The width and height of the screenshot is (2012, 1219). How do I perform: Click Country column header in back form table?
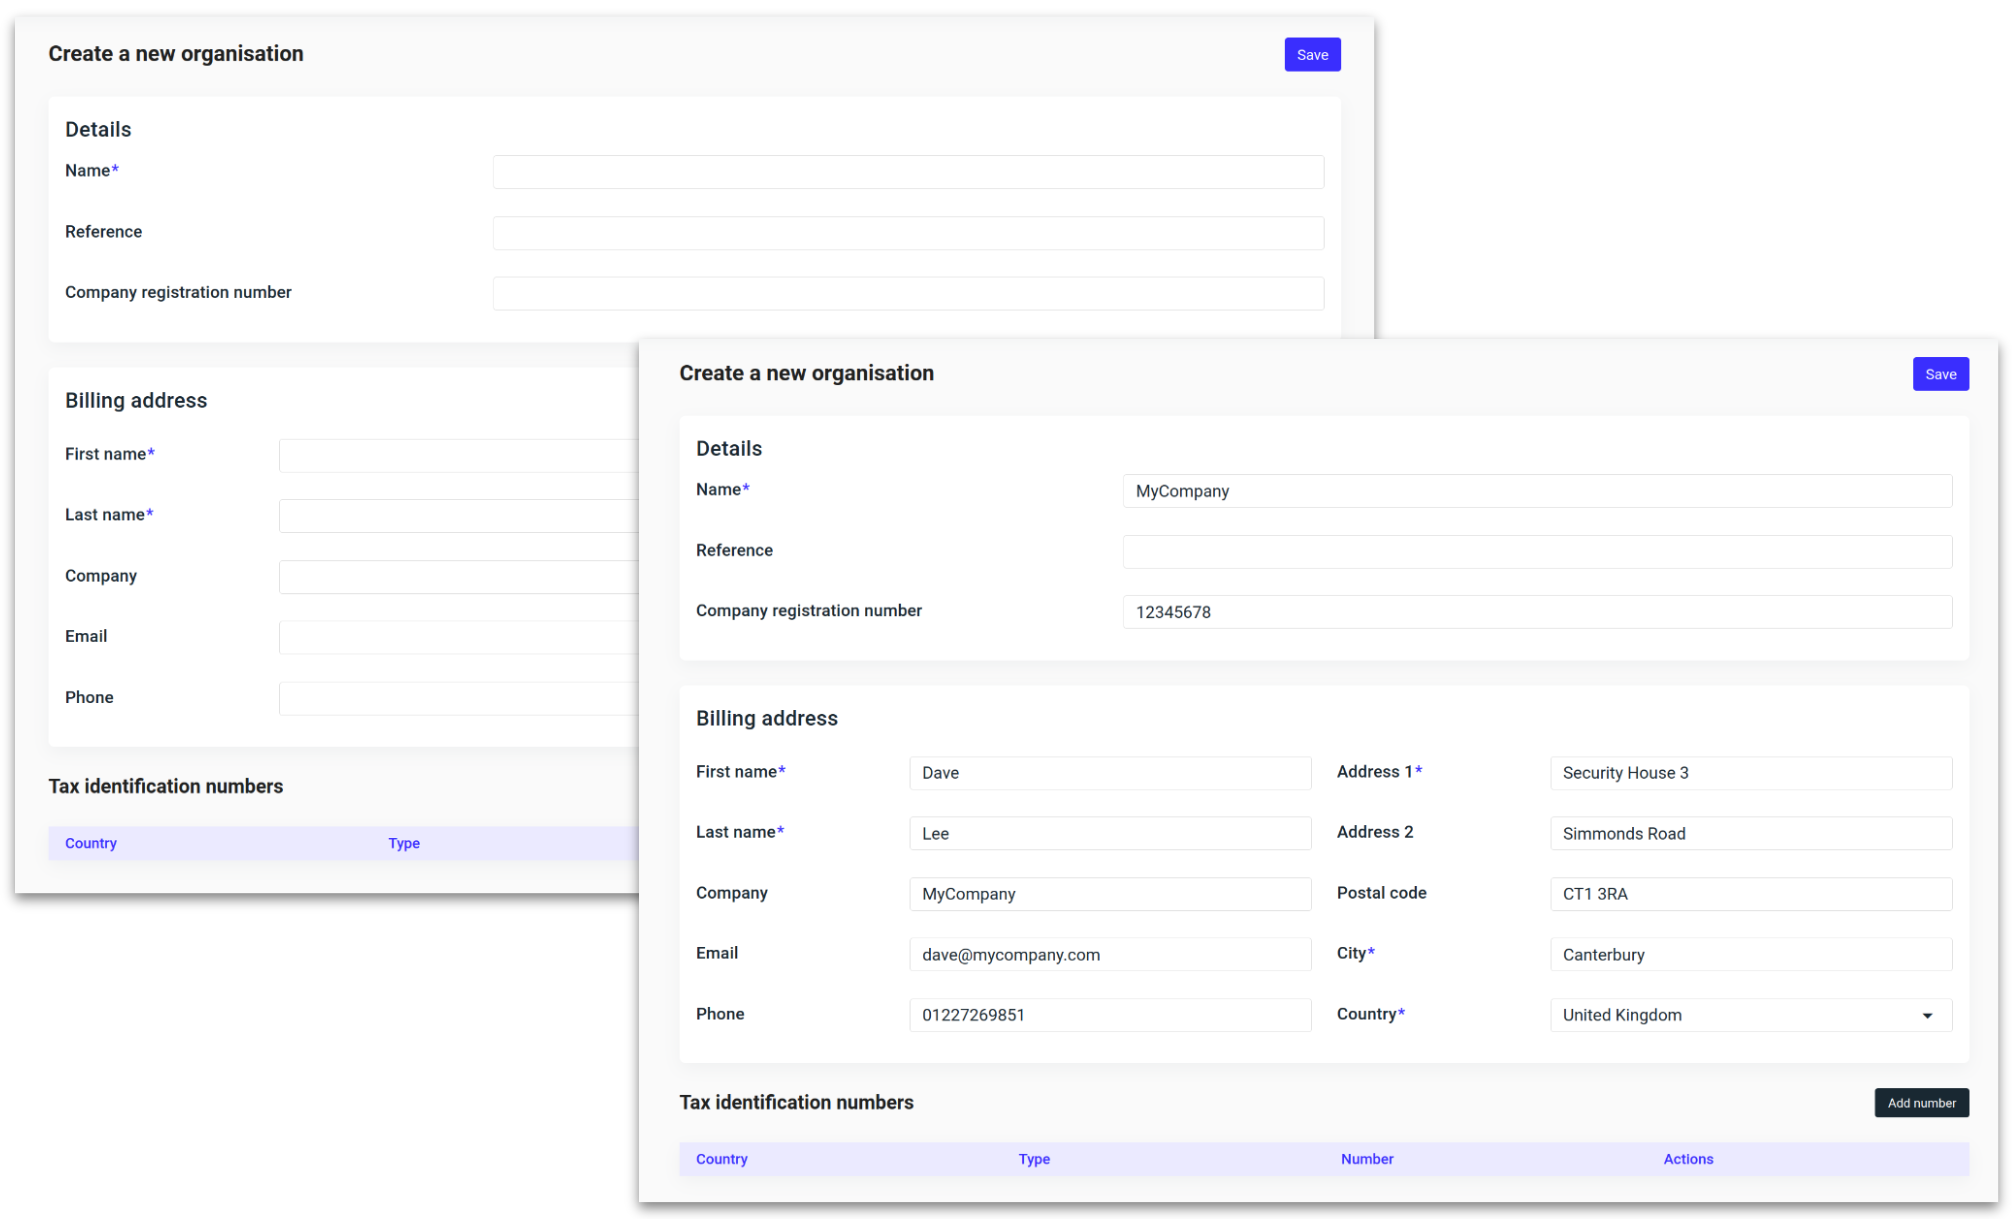91,843
